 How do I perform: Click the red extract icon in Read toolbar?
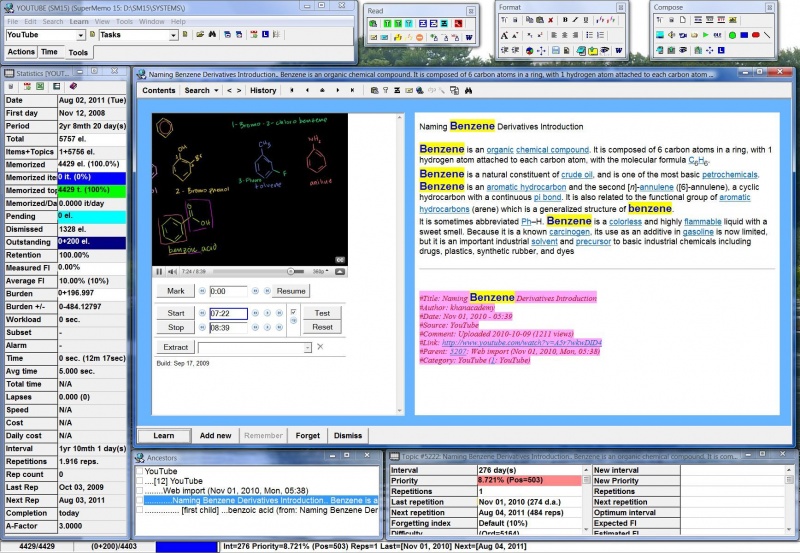coord(458,23)
